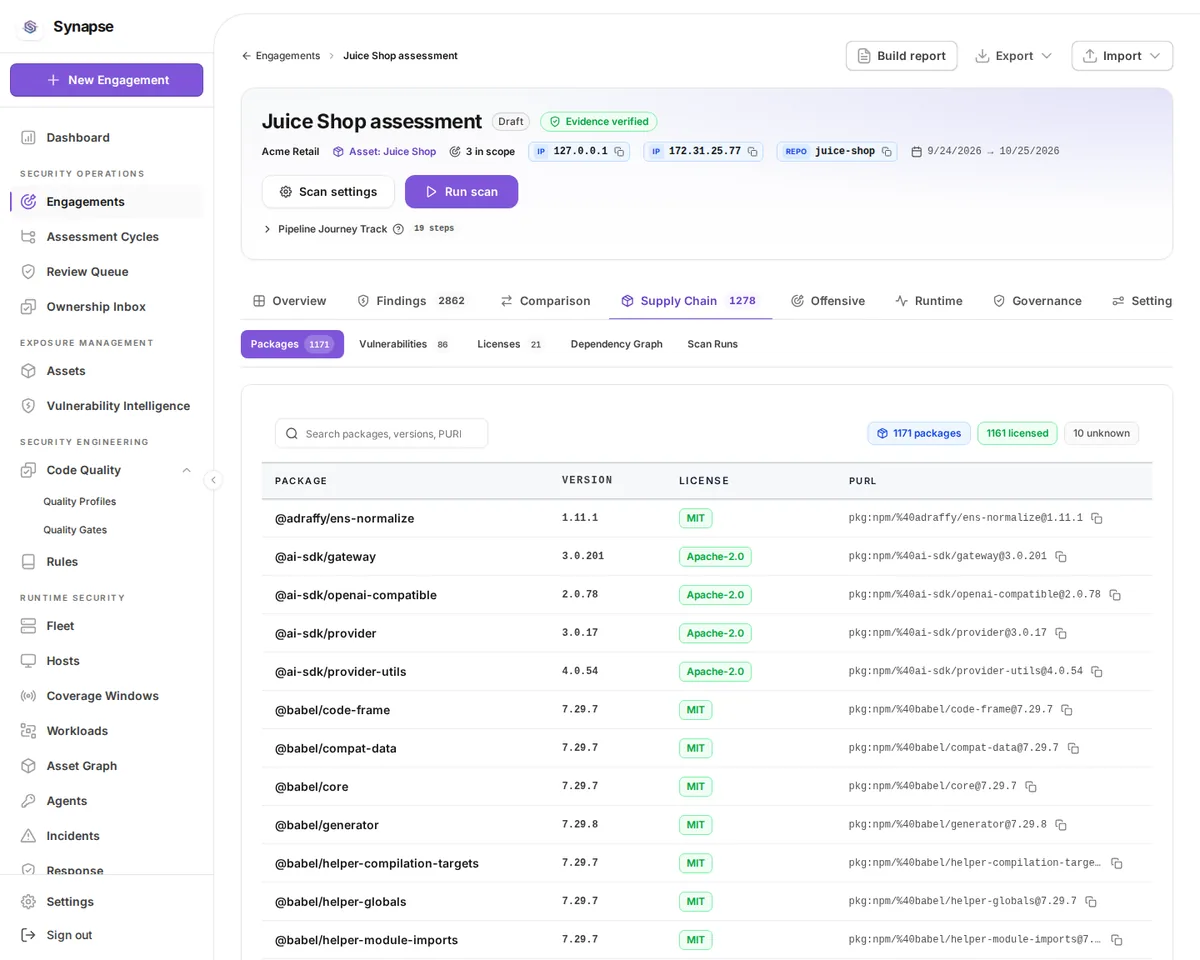Open Asset Graph
Viewport: 1200px width, 960px height.
pos(106,766)
